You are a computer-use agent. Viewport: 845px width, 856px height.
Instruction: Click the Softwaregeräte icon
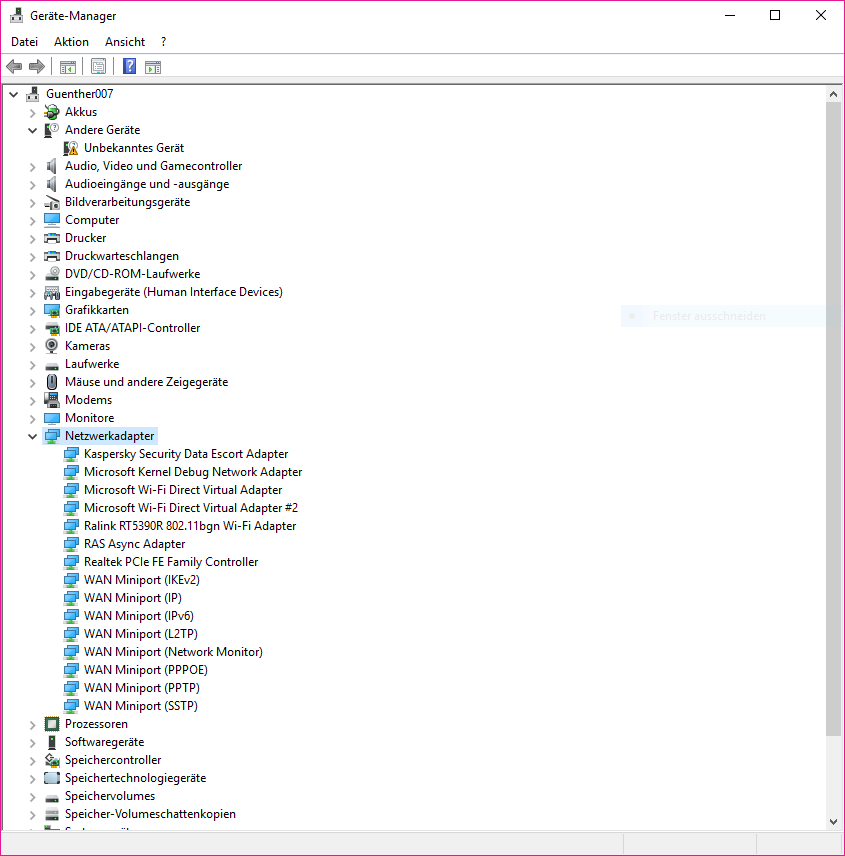pyautogui.click(x=52, y=742)
